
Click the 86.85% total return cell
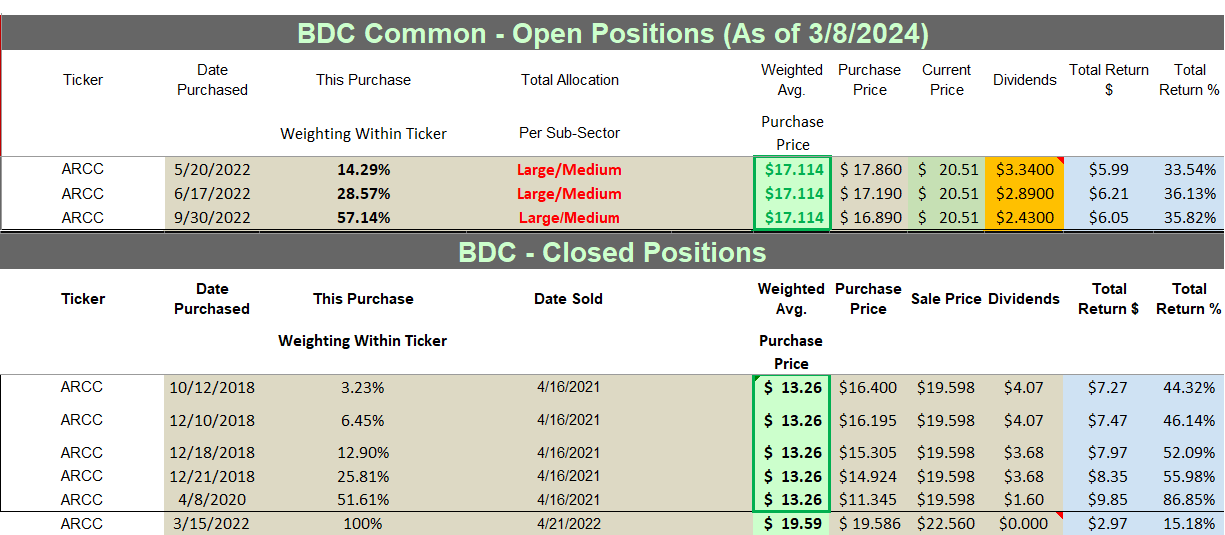(x=1189, y=500)
